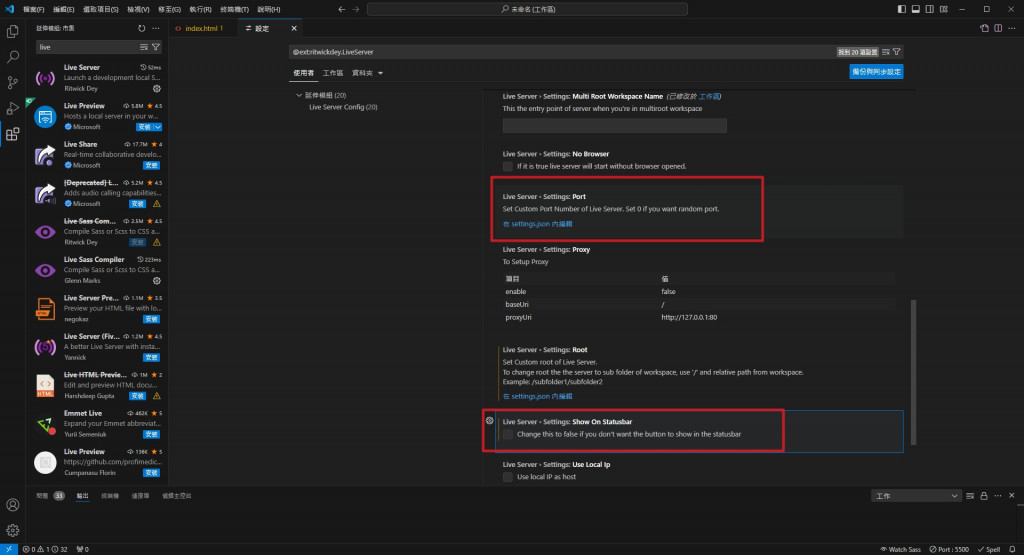This screenshot has height=555, width=1024.
Task: Open the Live Sass Compiler manage gear
Action: 157,281
